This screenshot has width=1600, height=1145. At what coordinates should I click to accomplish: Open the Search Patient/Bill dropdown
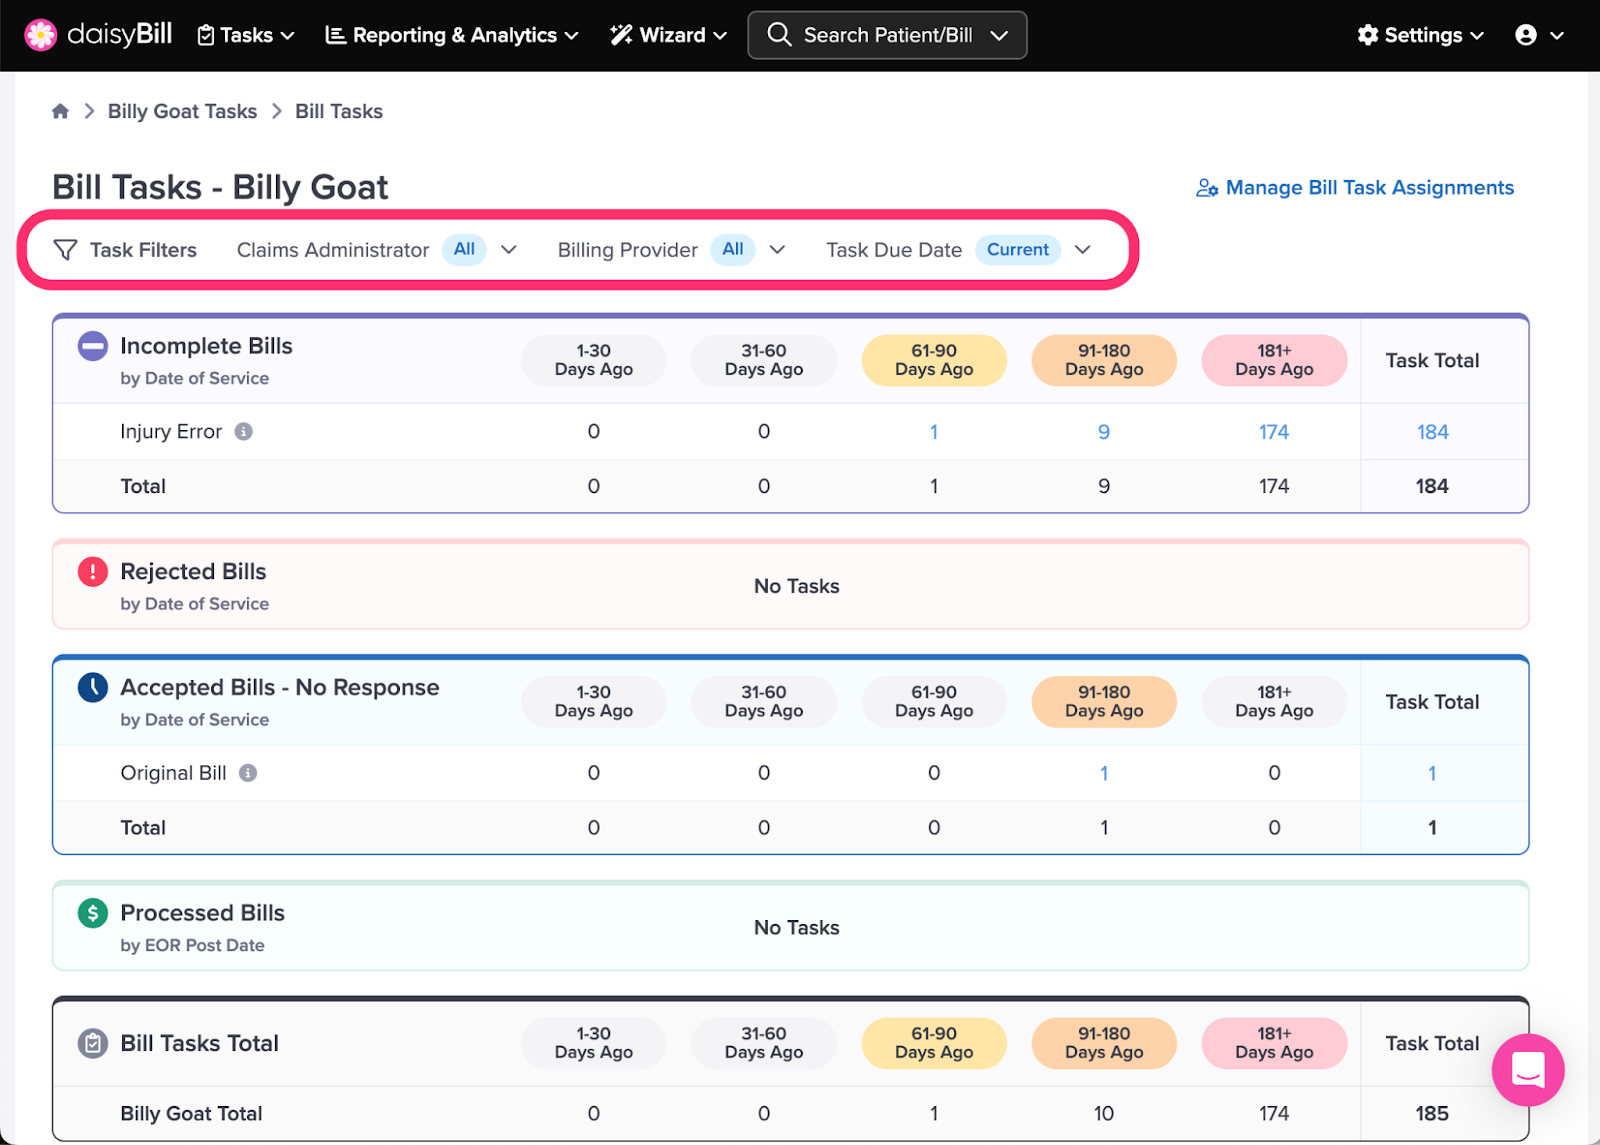click(887, 35)
